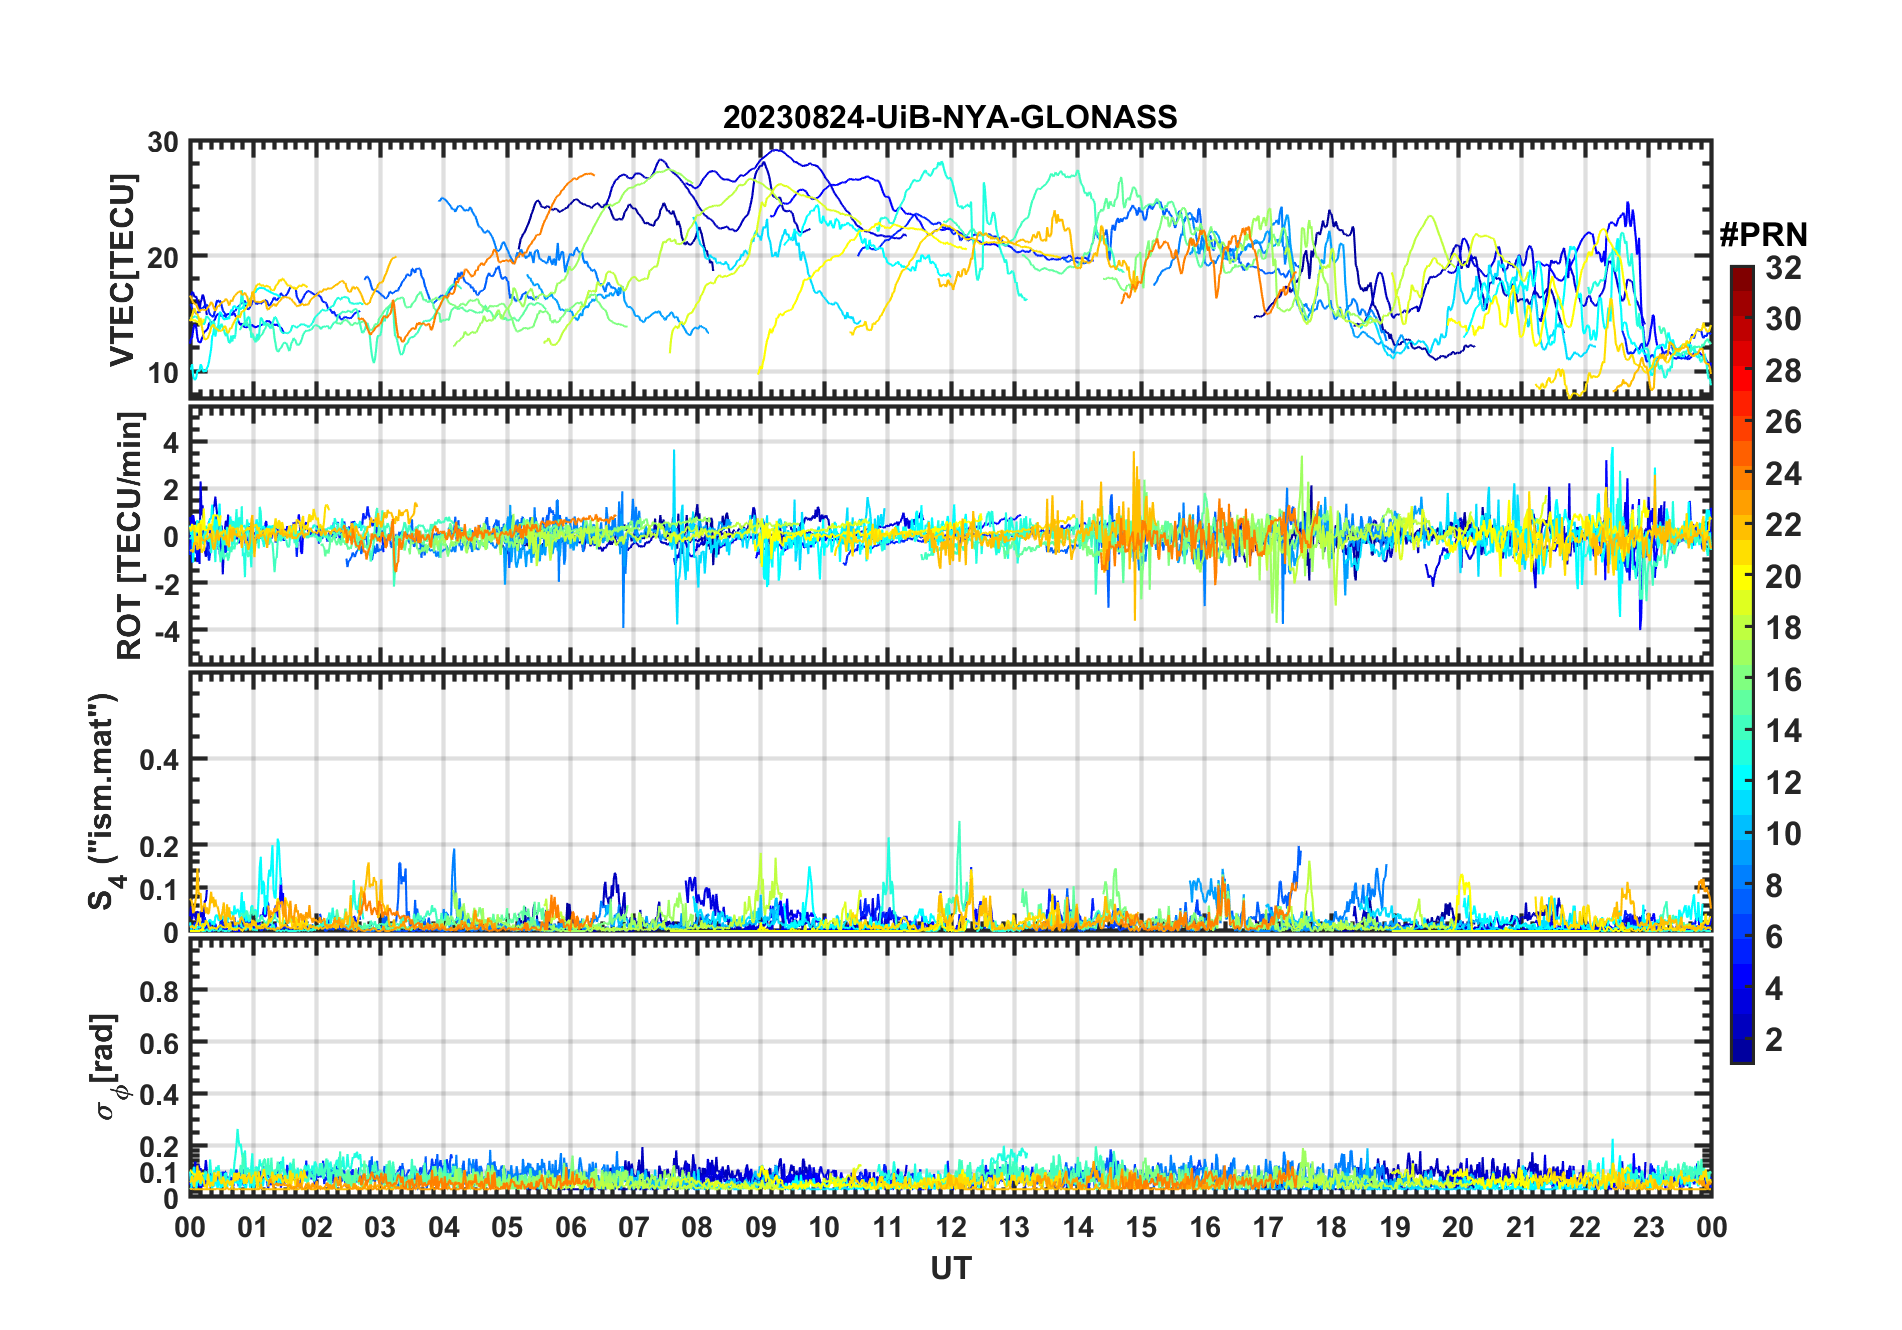Click the colorbar at PRN 24 orange
The width and height of the screenshot is (1902, 1330).
coord(1741,473)
